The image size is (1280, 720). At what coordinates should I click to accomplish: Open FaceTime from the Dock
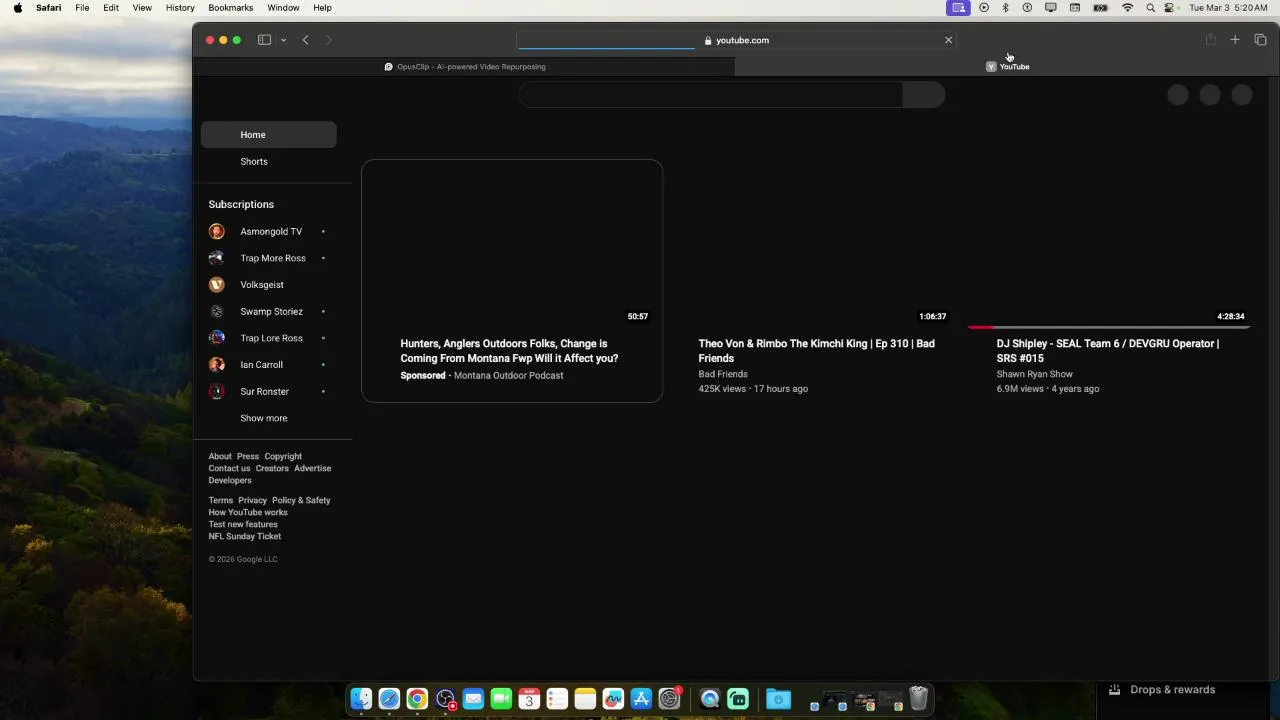(x=501, y=699)
